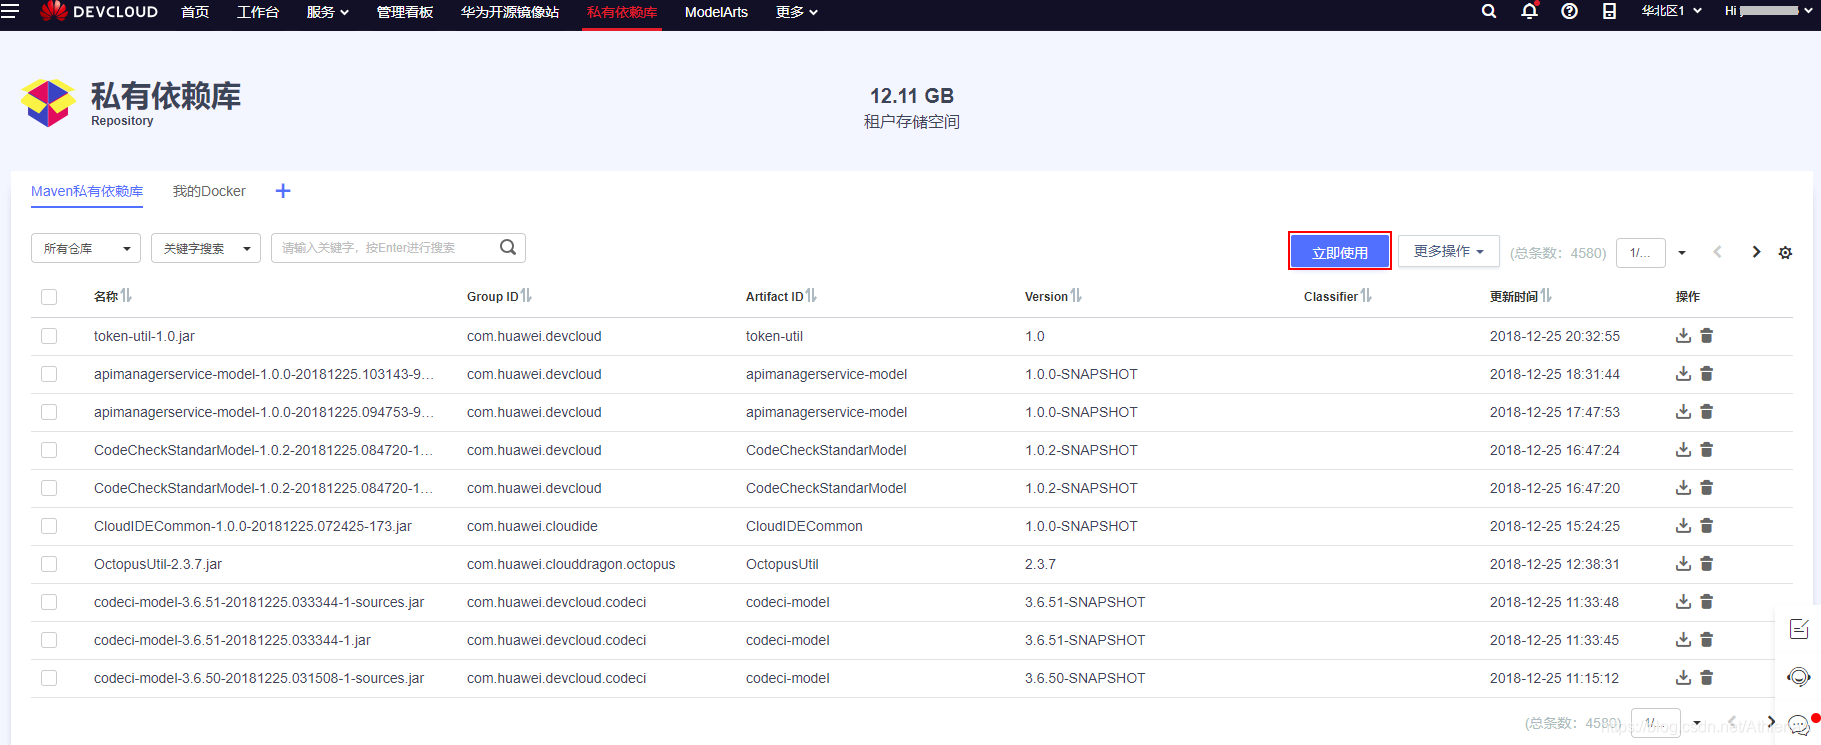Expand the 更多 menu in top nav

click(x=797, y=12)
